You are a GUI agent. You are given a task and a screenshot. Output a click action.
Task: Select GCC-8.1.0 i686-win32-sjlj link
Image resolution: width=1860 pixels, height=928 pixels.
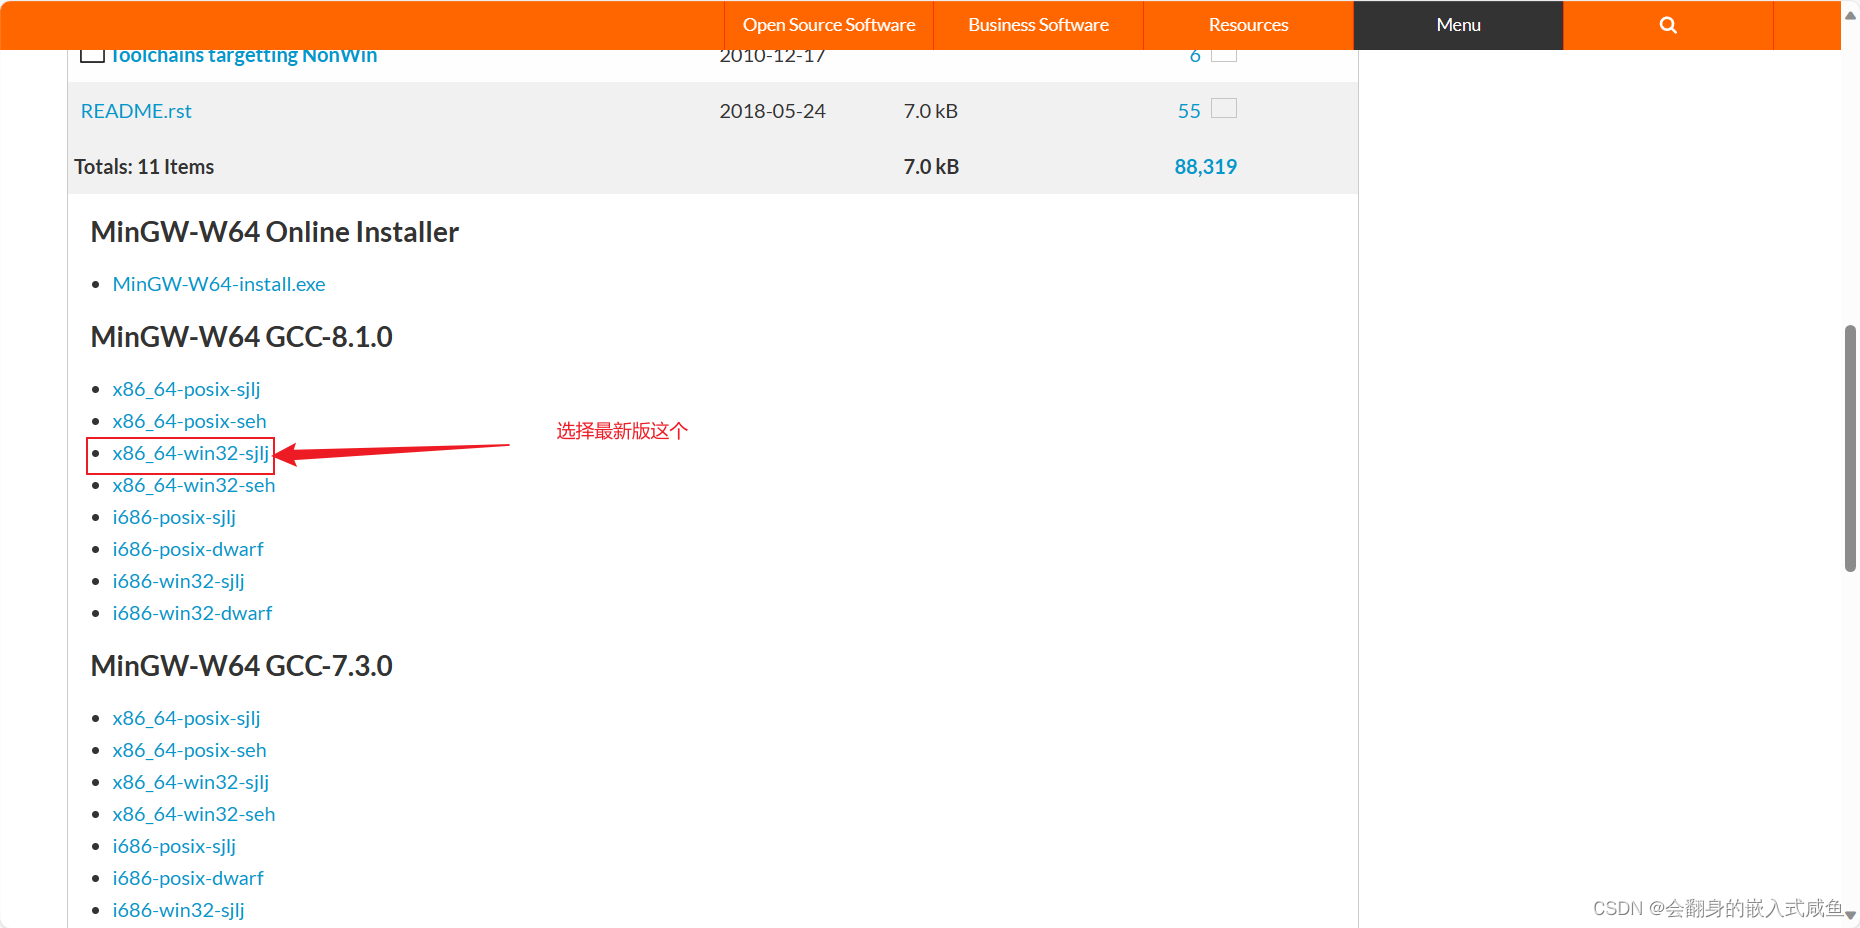coord(178,581)
